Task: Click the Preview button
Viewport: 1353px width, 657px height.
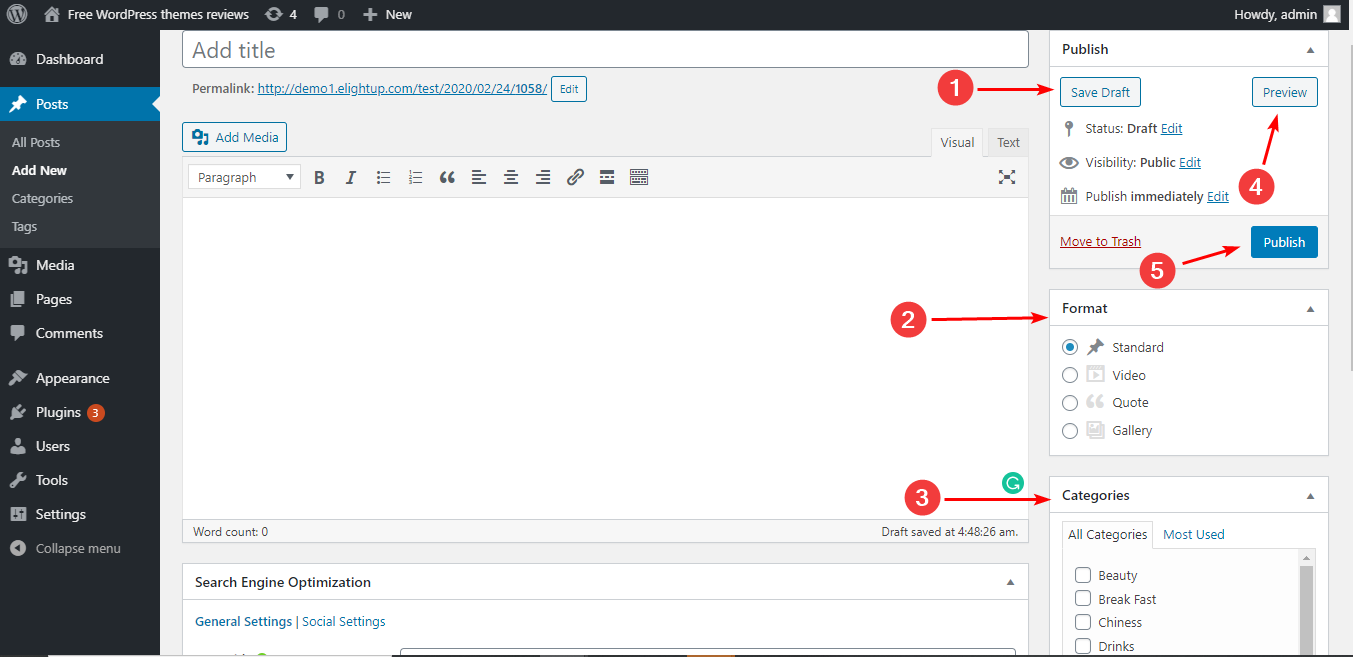Action: [1285, 92]
